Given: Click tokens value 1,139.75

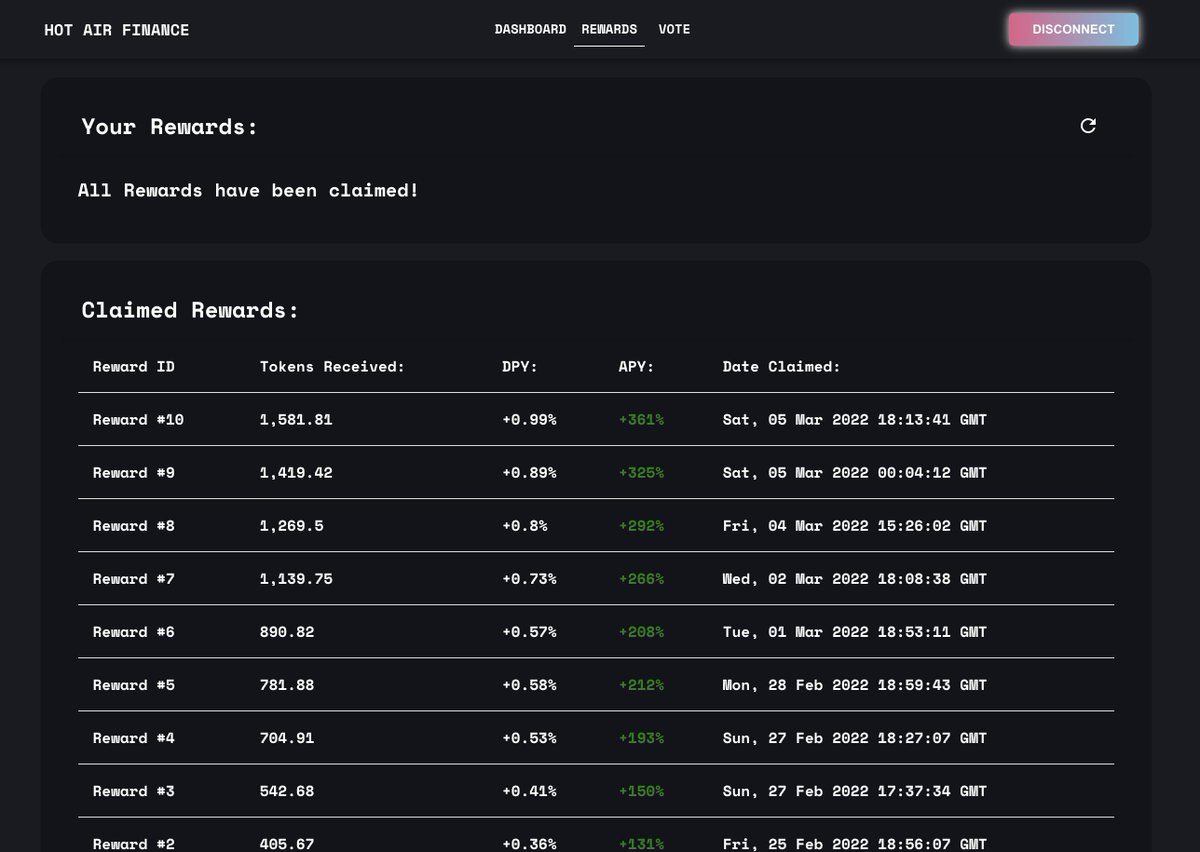Looking at the screenshot, I should pyautogui.click(x=296, y=579).
